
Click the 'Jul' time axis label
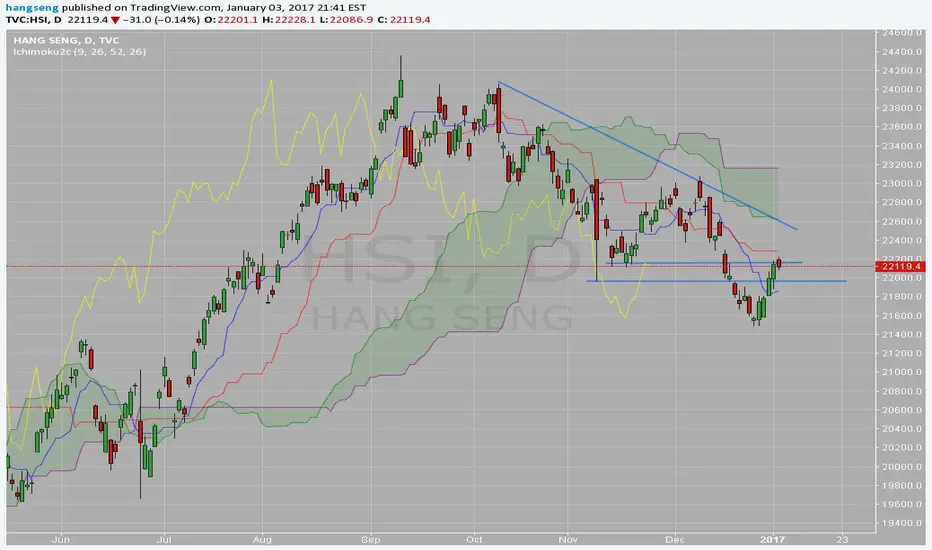click(163, 540)
